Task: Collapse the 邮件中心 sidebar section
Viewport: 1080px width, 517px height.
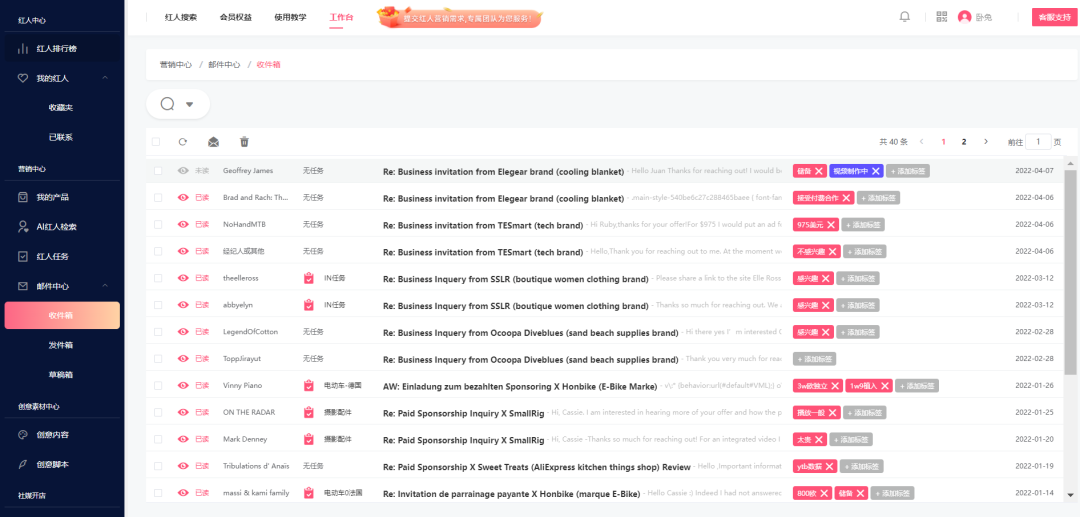Action: (105, 286)
